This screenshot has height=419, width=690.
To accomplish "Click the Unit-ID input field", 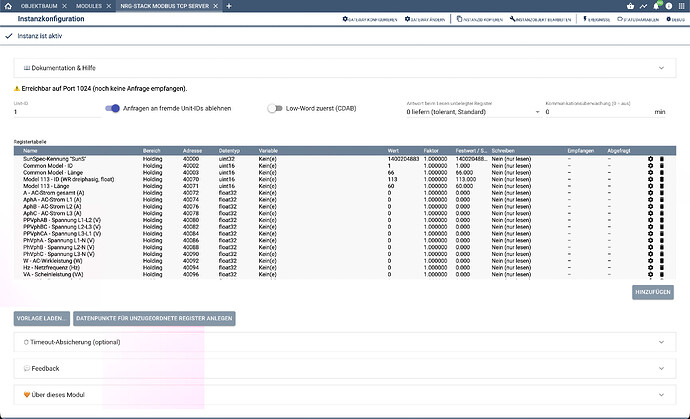I will (x=57, y=112).
